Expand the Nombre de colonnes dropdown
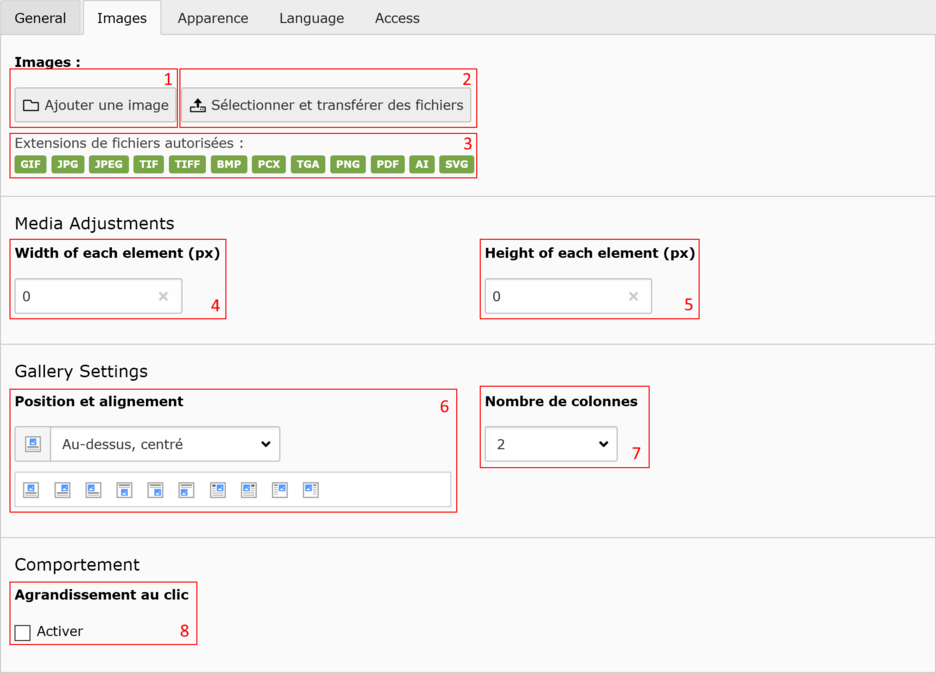 coord(551,444)
